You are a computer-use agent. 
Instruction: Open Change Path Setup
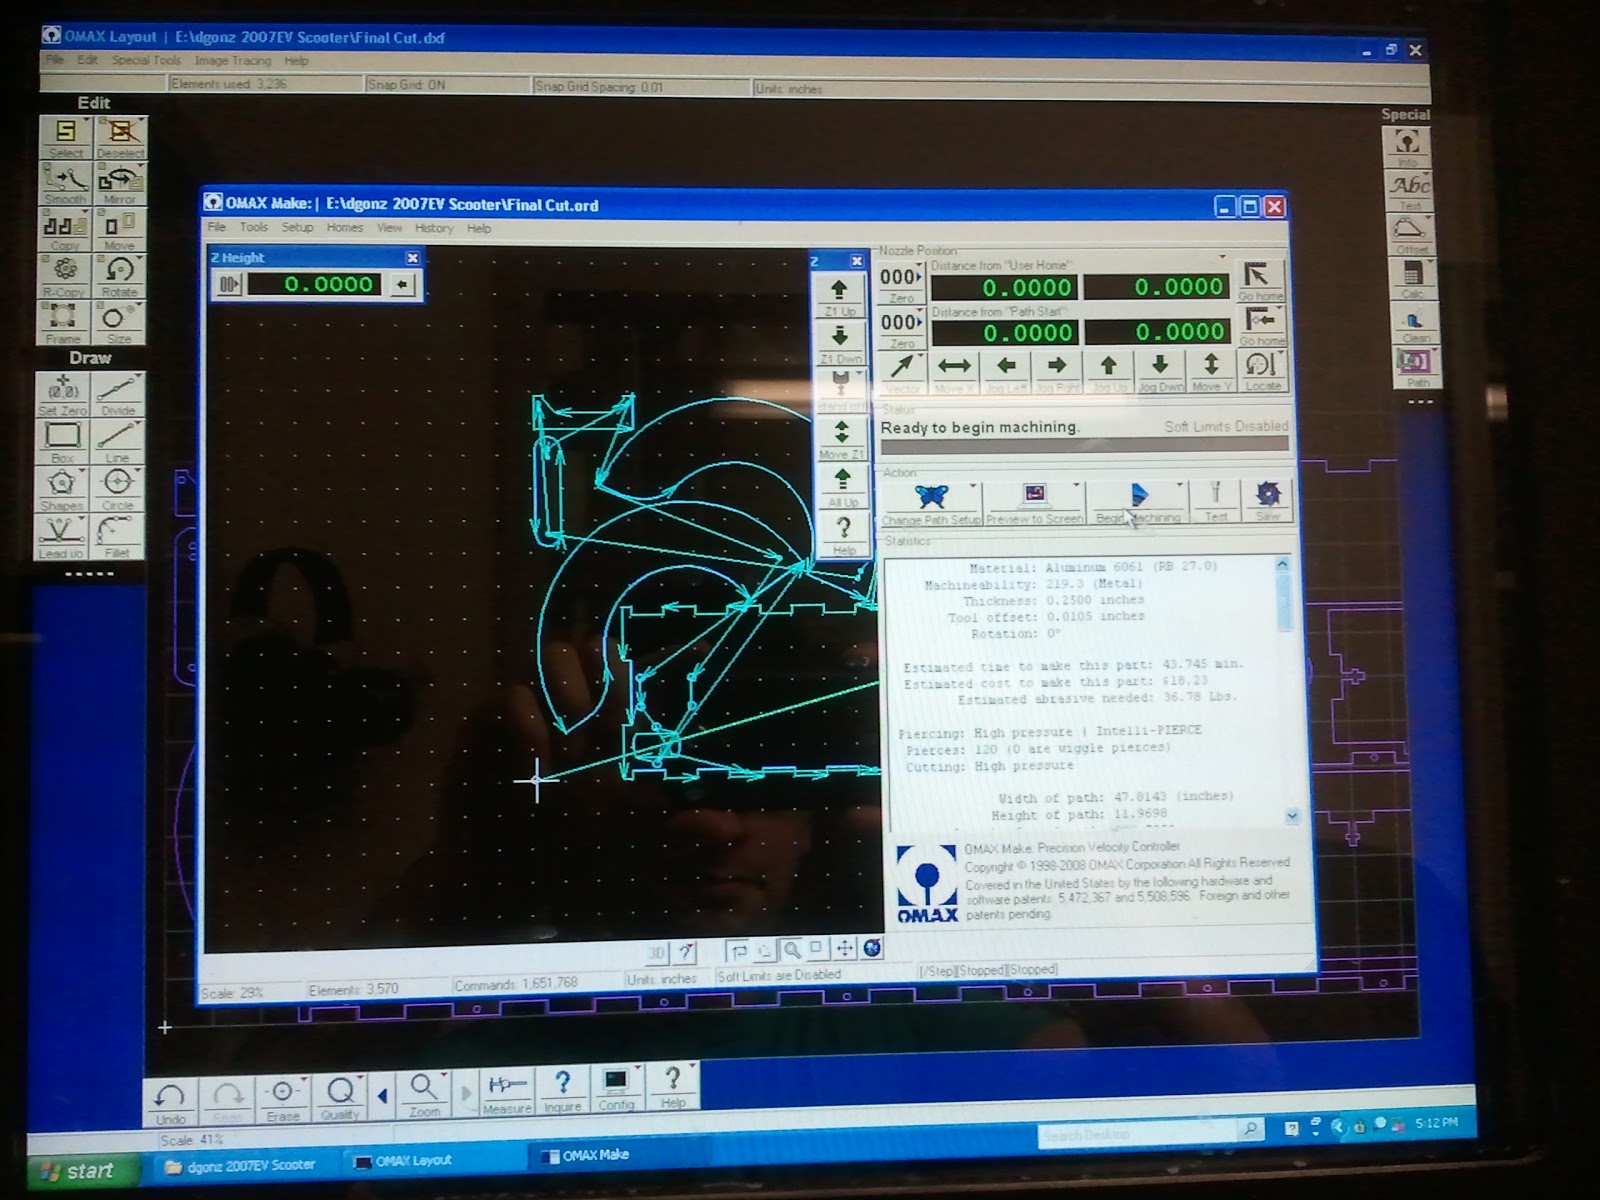tap(931, 502)
